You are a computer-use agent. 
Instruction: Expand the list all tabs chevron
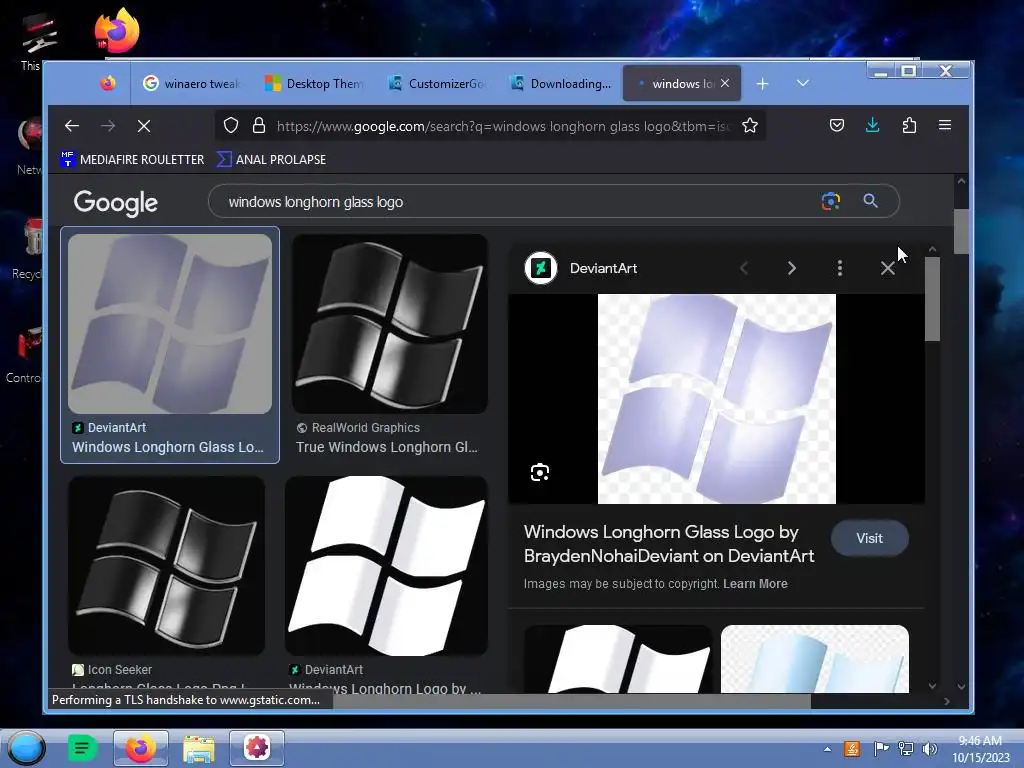pos(803,83)
